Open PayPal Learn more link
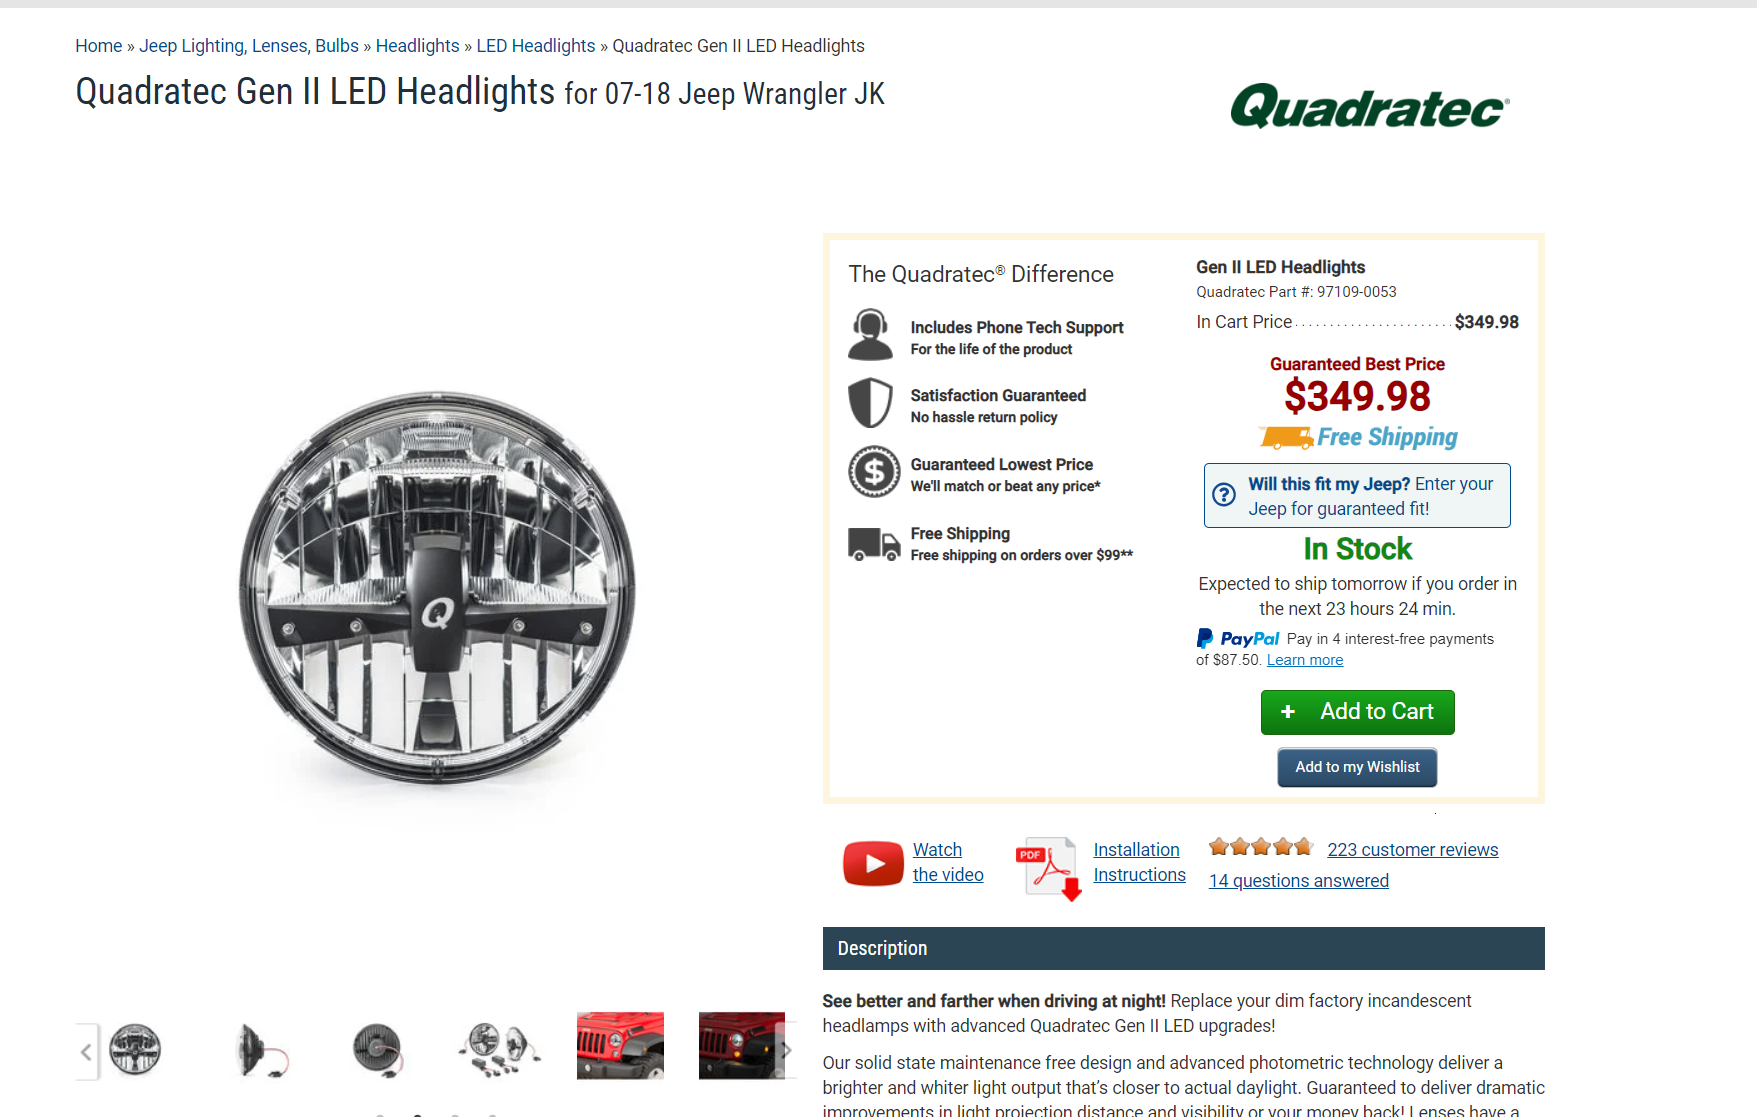 1305,660
